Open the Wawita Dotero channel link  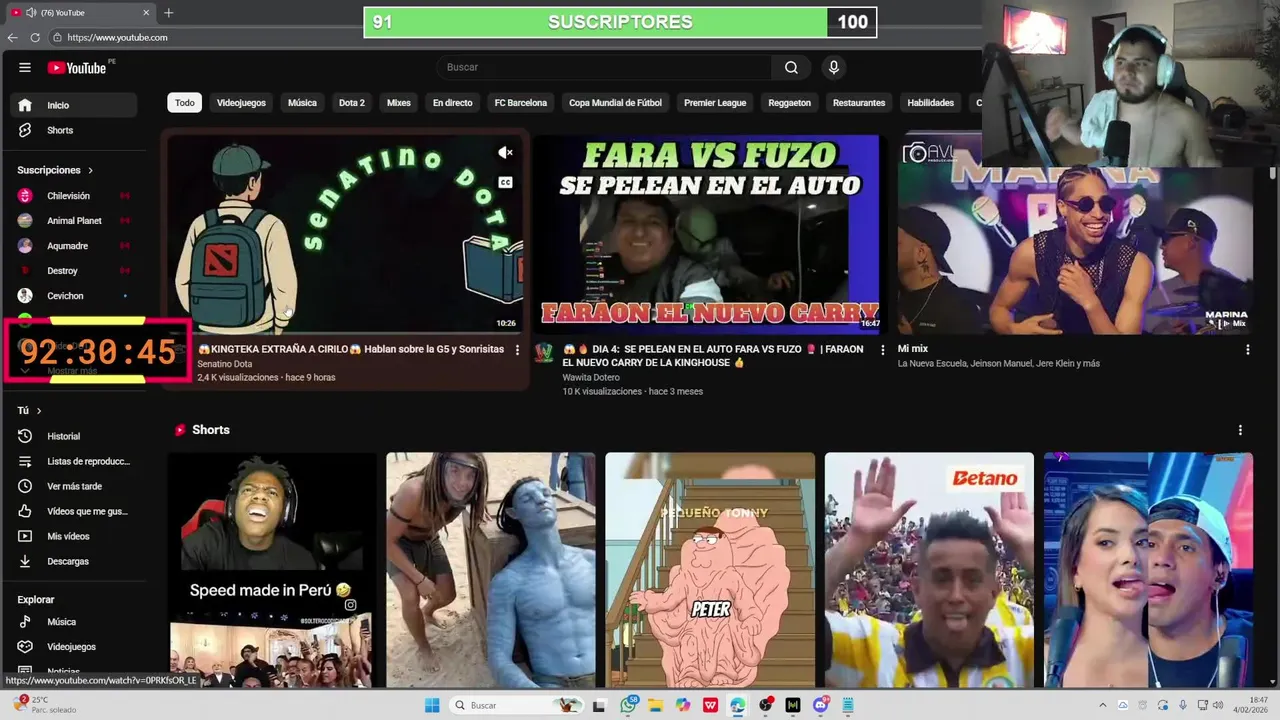point(591,378)
